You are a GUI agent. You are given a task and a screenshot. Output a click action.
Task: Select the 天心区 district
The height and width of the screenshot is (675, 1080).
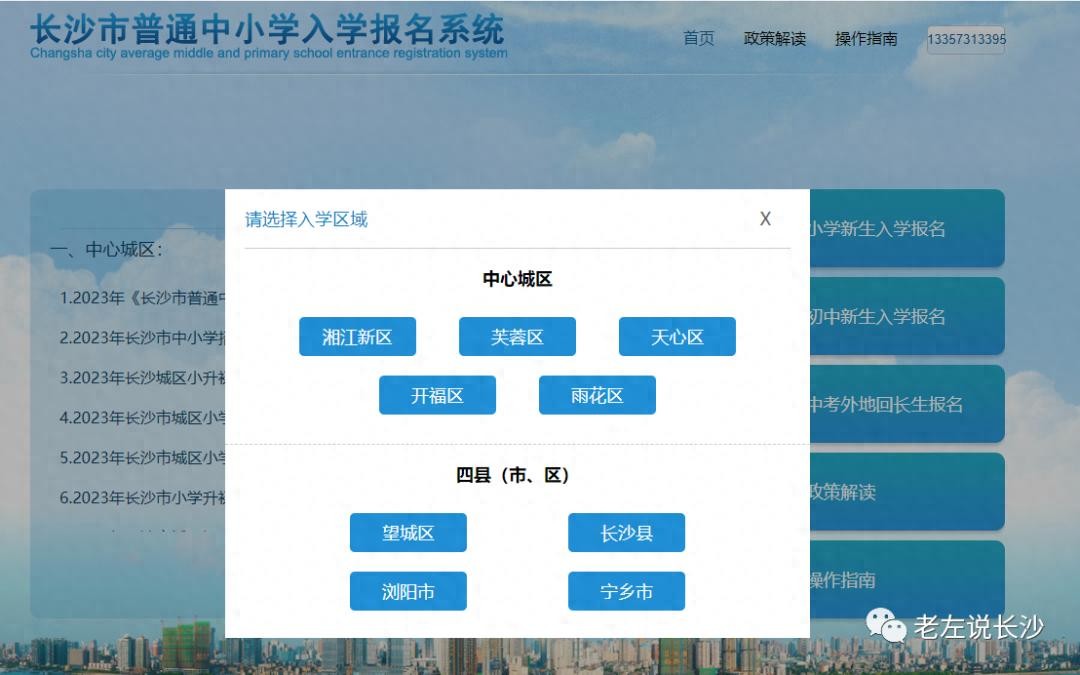click(677, 337)
